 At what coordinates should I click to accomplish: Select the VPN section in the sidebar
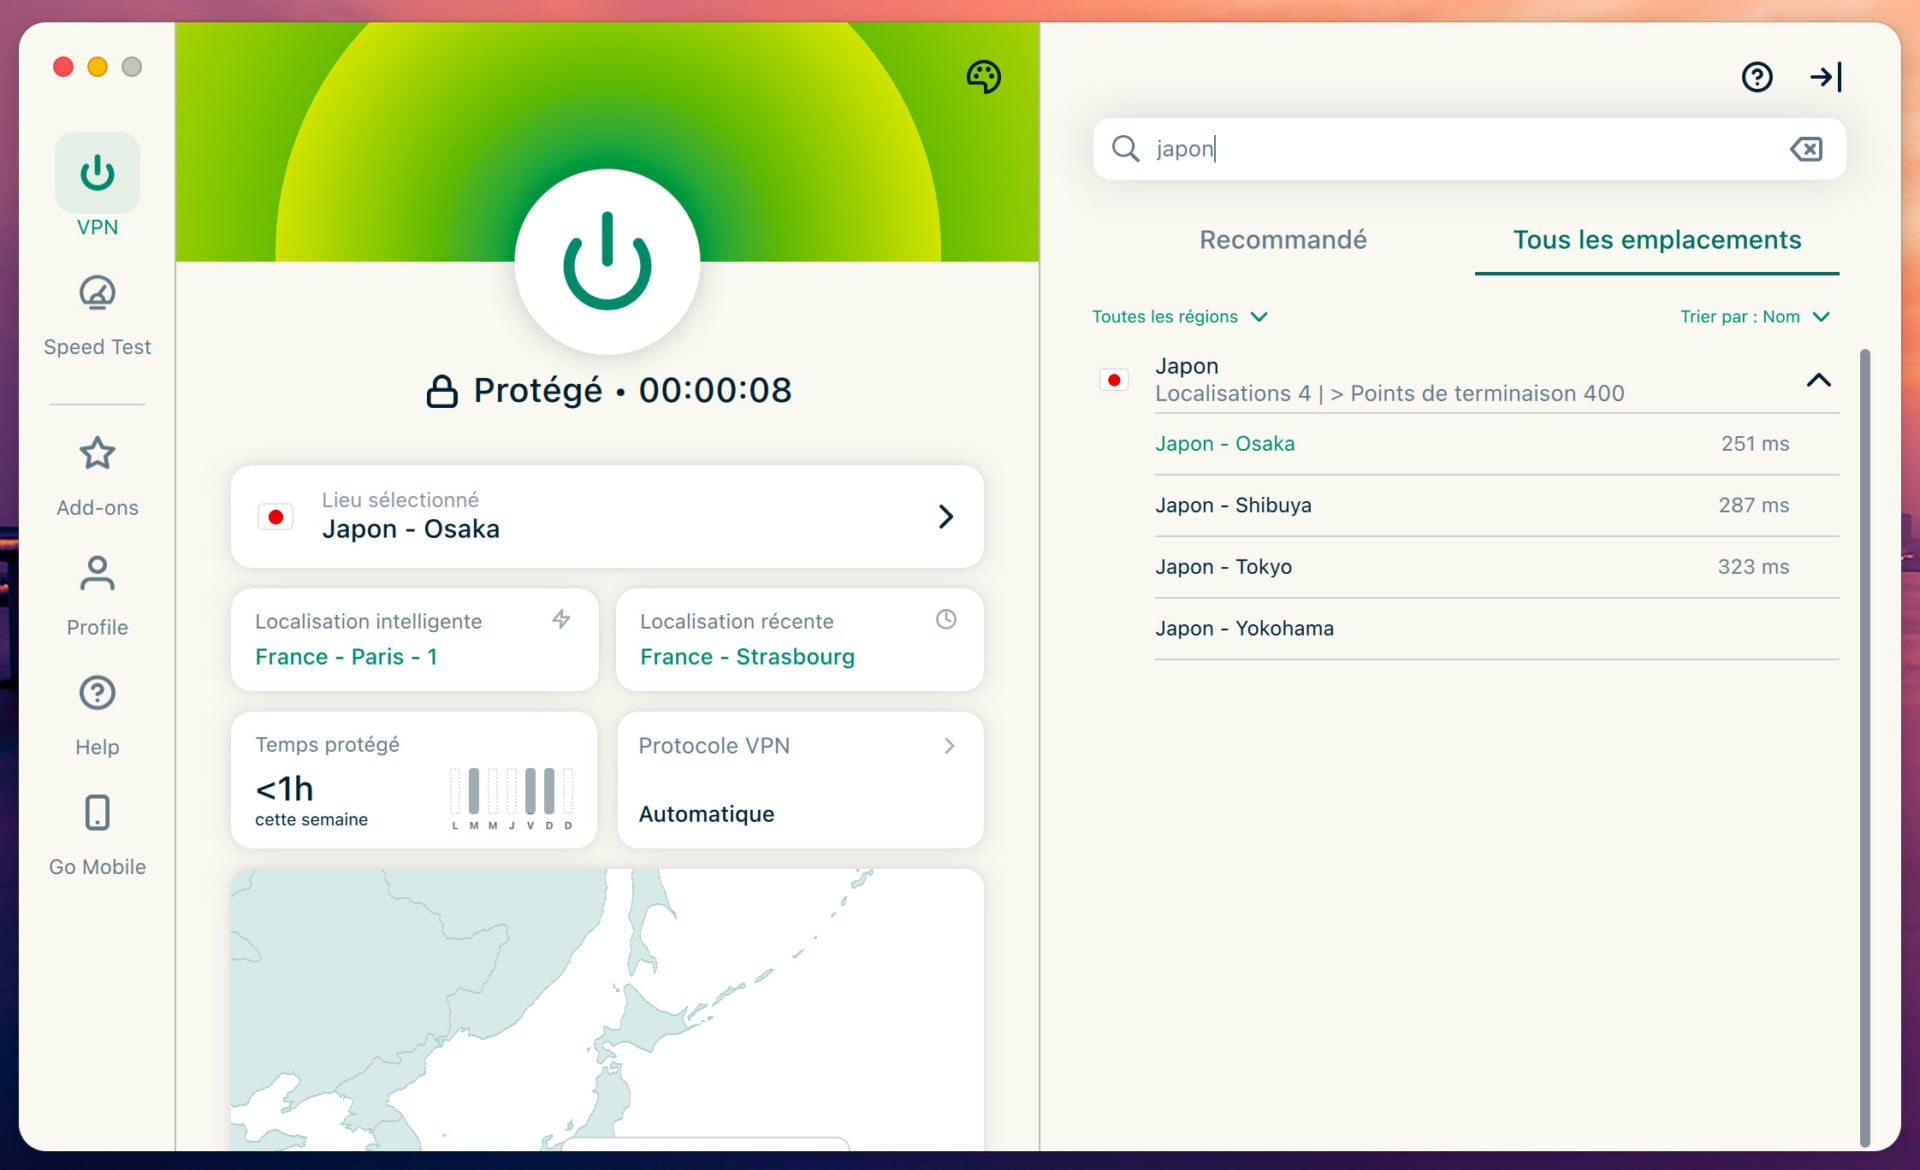(96, 185)
